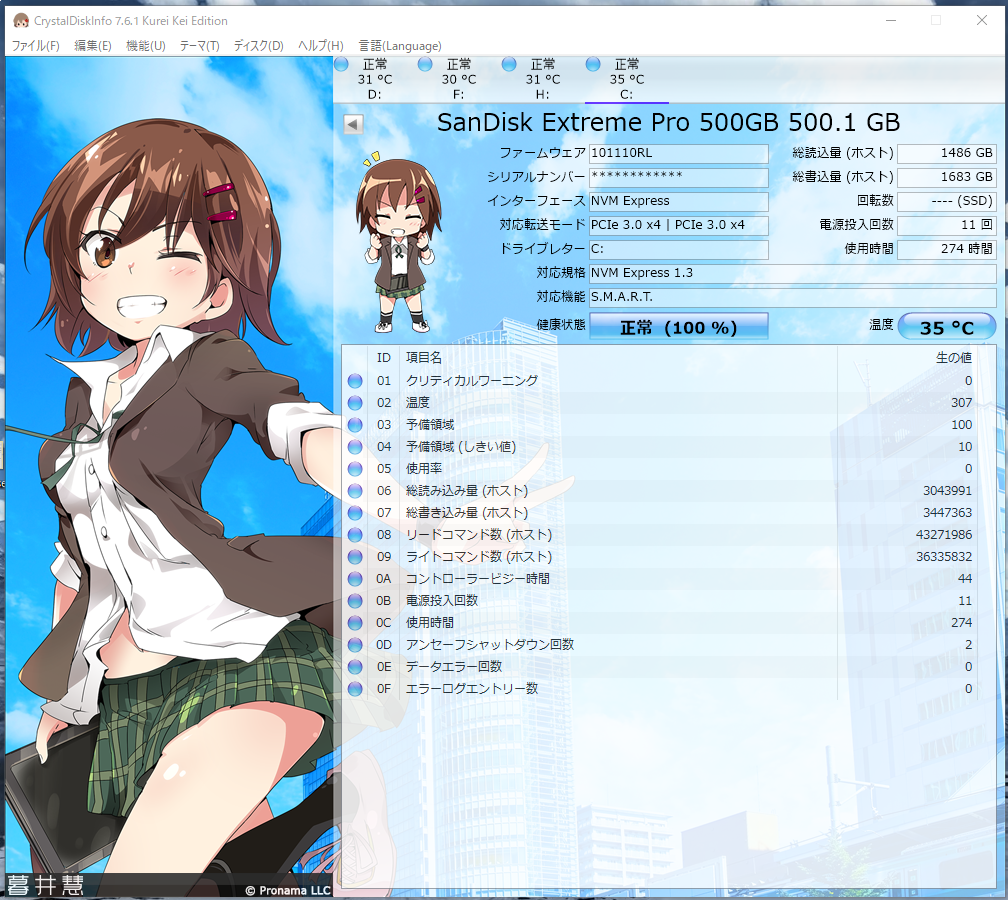The image size is (1008, 900).
Task: Click status orb for attribute 01 クリティカルワーニング
Action: pos(355,381)
